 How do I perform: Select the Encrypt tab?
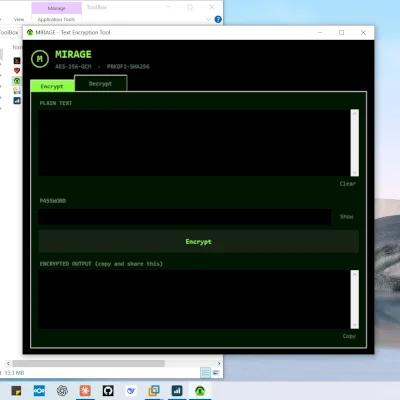click(52, 86)
